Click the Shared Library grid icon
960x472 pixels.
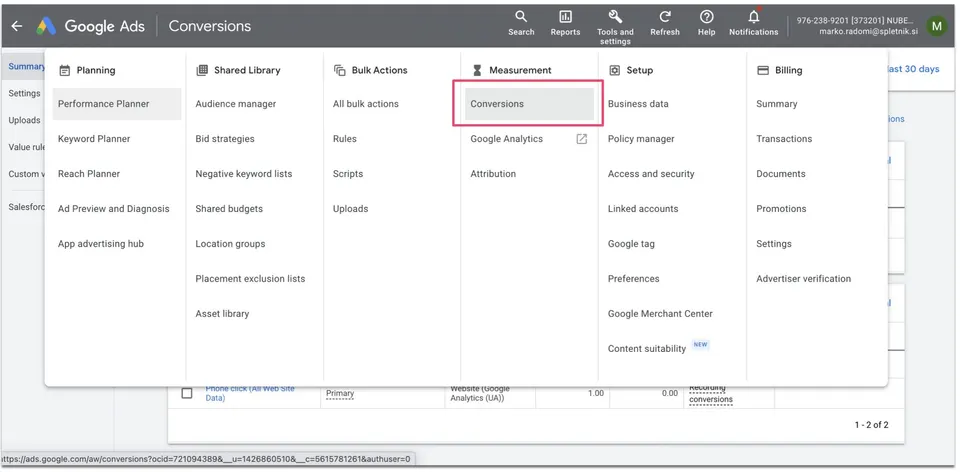pyautogui.click(x=202, y=70)
